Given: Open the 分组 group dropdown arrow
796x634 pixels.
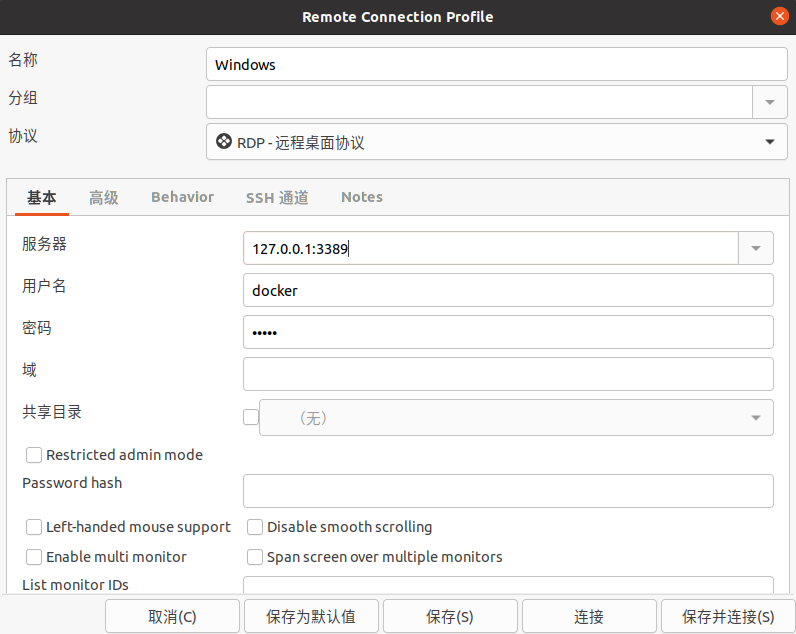Looking at the screenshot, I should pyautogui.click(x=770, y=102).
